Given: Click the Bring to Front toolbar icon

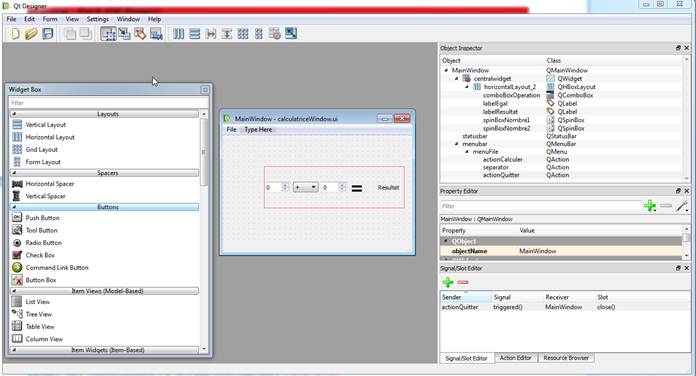Looking at the screenshot, I should pos(86,34).
